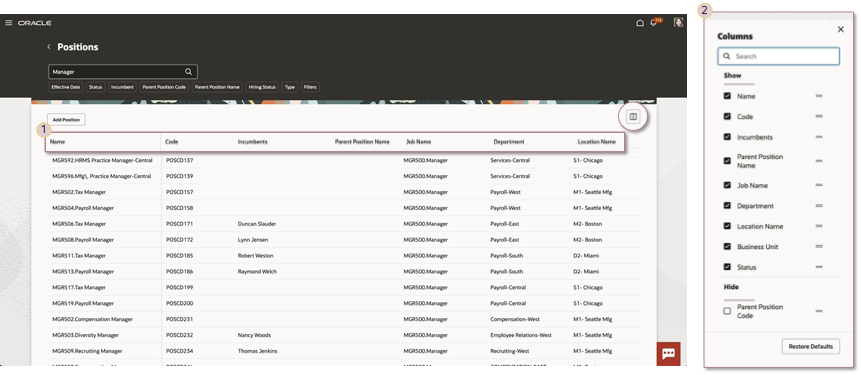Open the Status filter chip
861x375 pixels.
96,87
